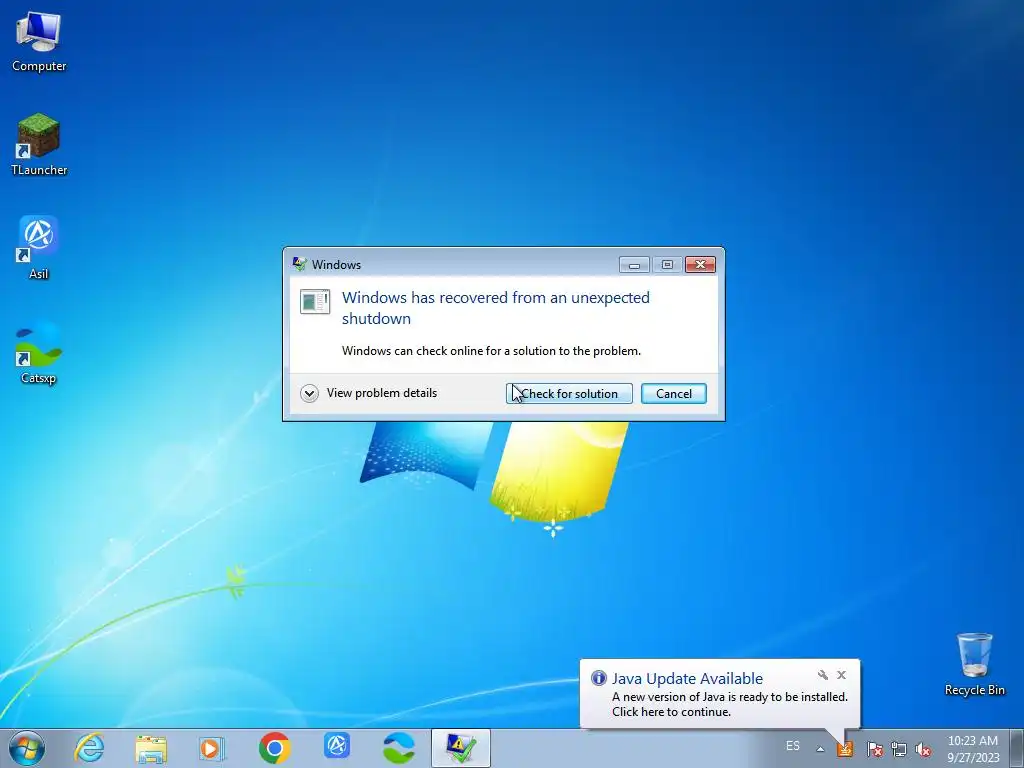
Task: Cancel the unexpected shutdown dialog
Action: click(673, 393)
